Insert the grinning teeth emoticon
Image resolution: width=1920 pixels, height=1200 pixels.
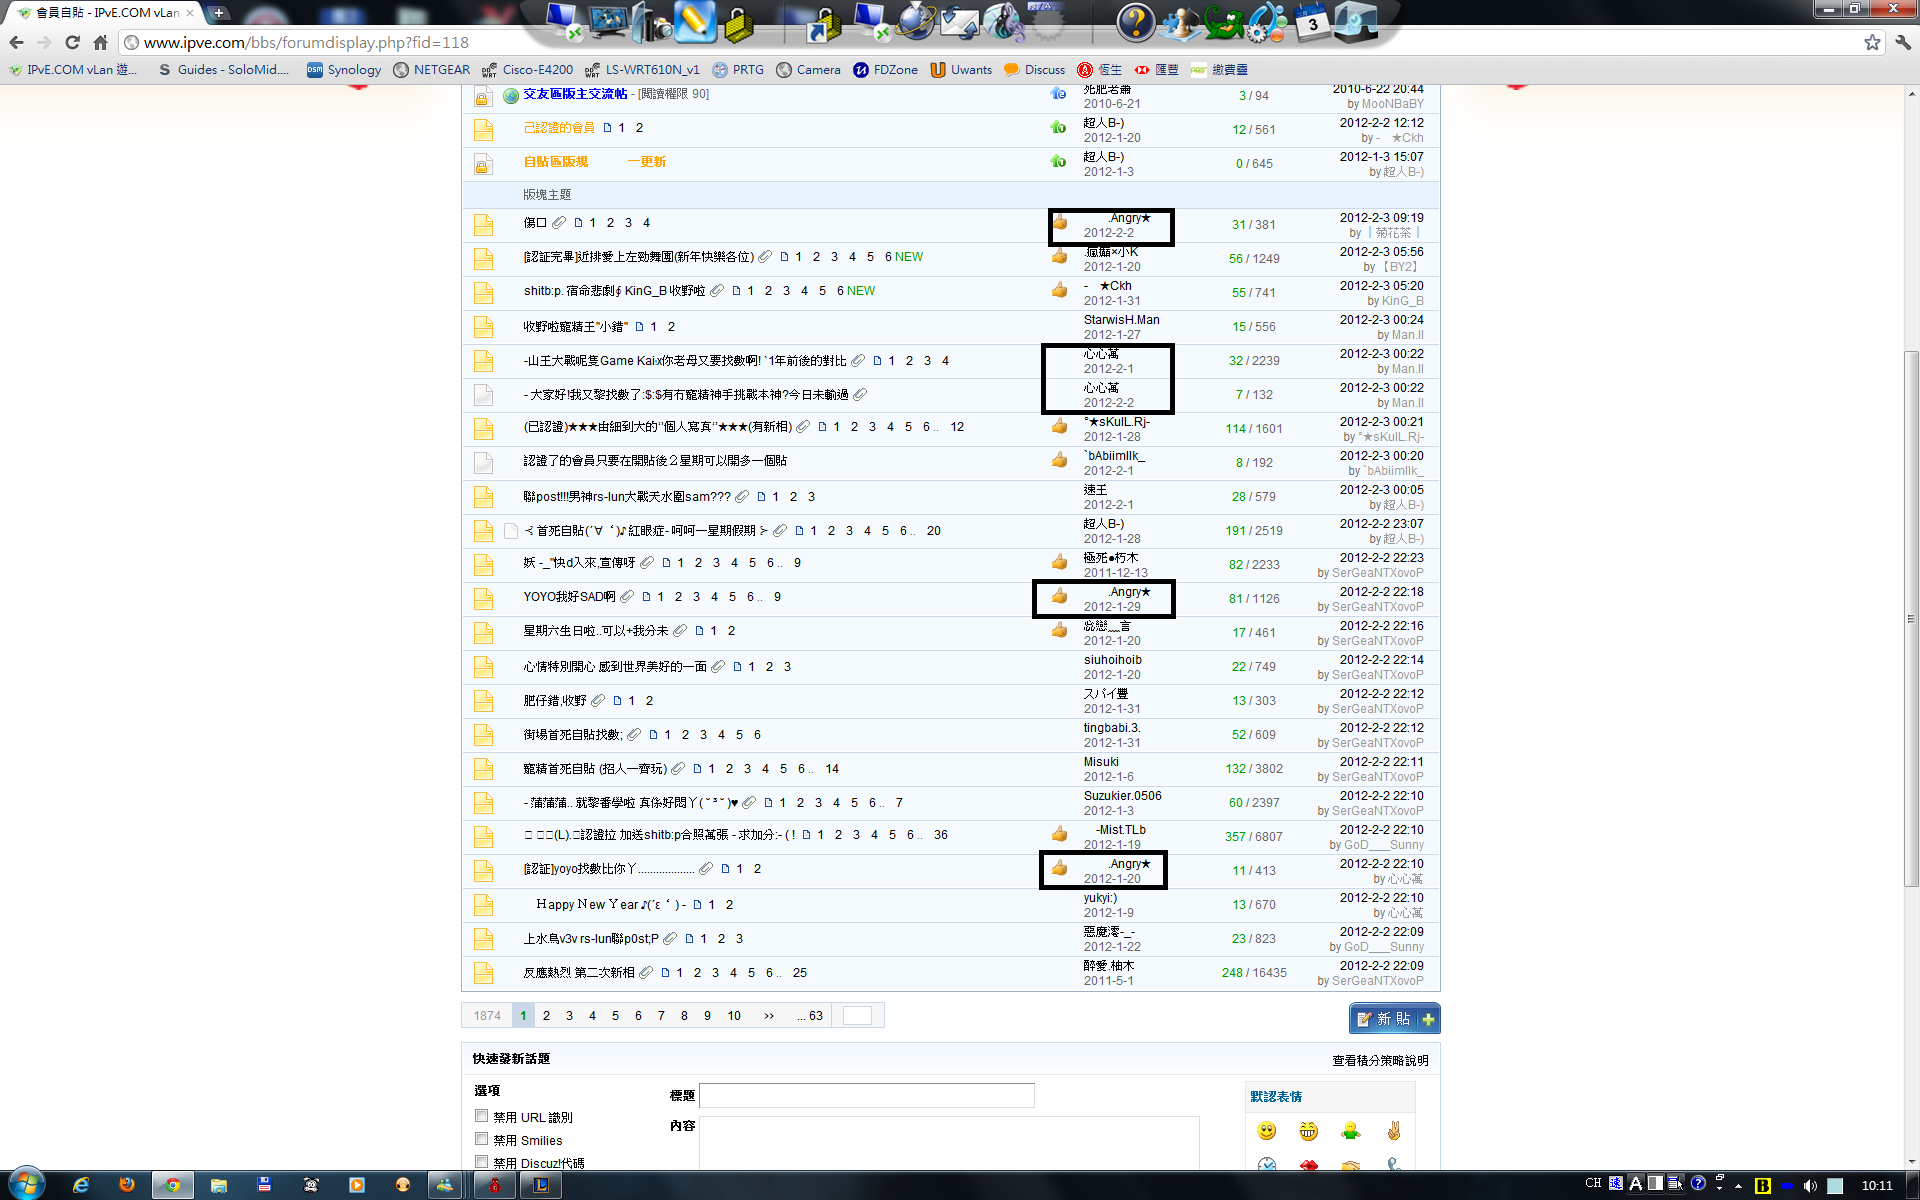click(1308, 1131)
